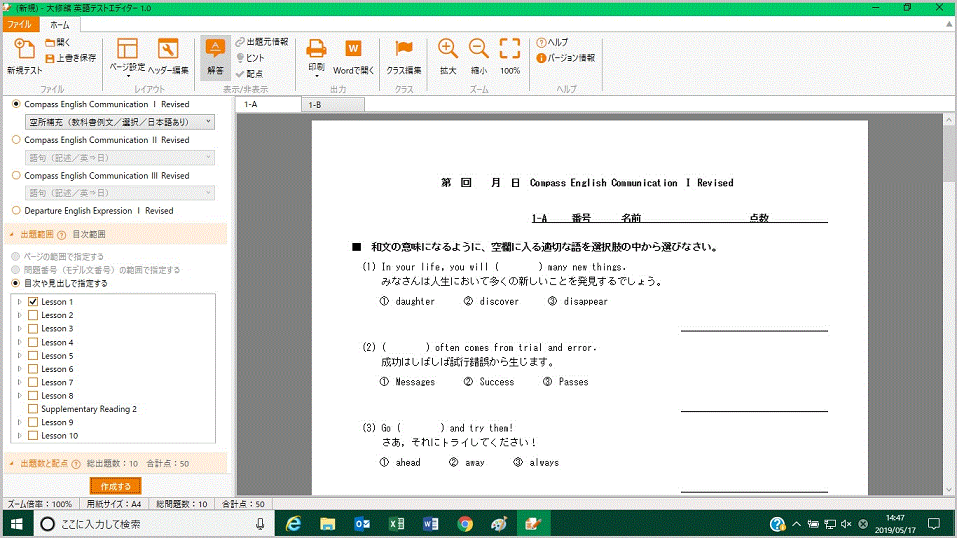Toggle 配点 score display

click(249, 73)
